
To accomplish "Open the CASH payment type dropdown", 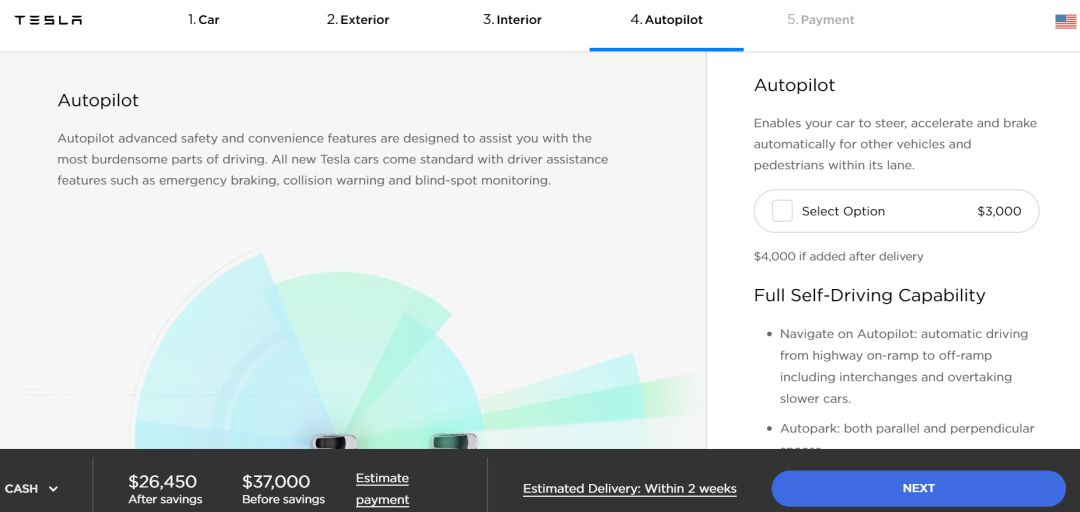I will point(32,489).
